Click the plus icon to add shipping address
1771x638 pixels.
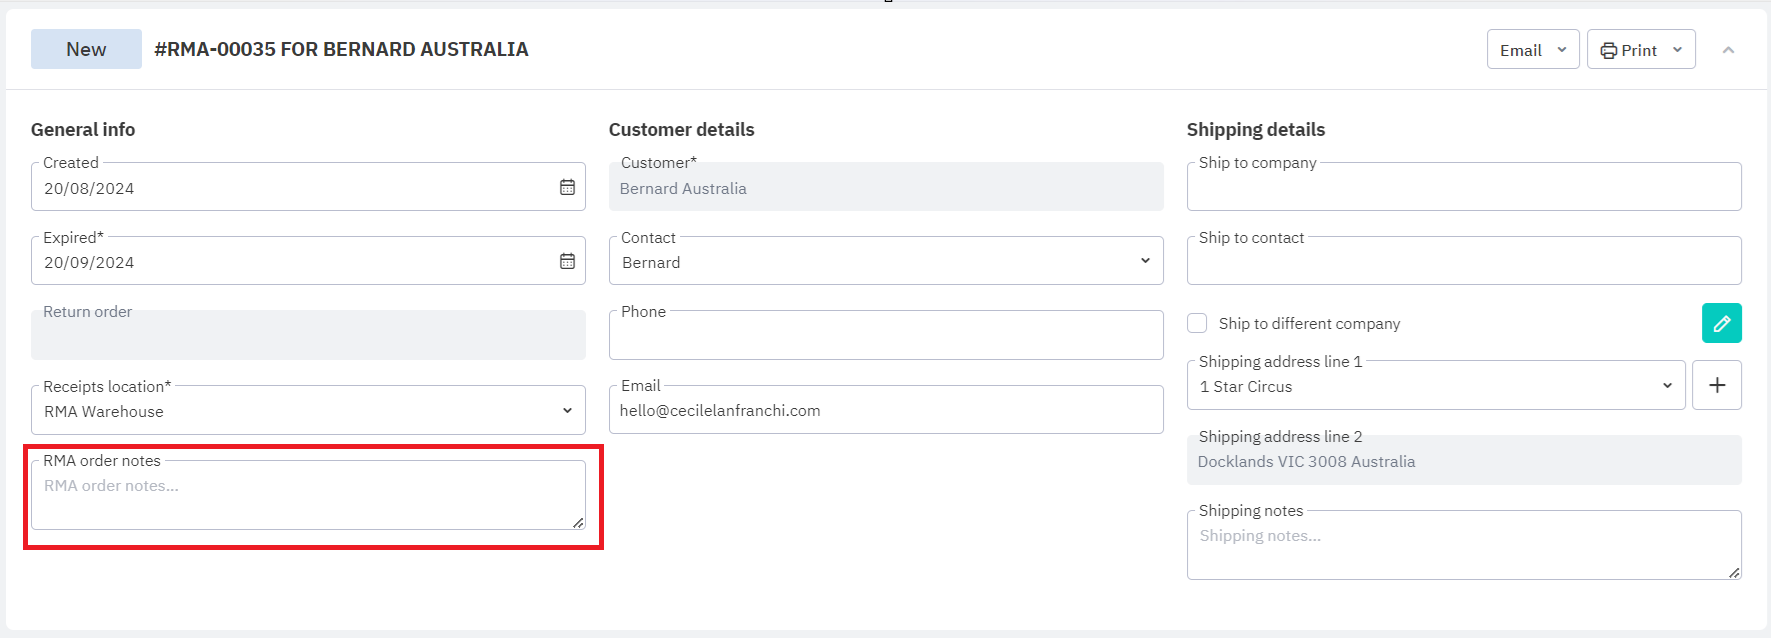(1716, 385)
